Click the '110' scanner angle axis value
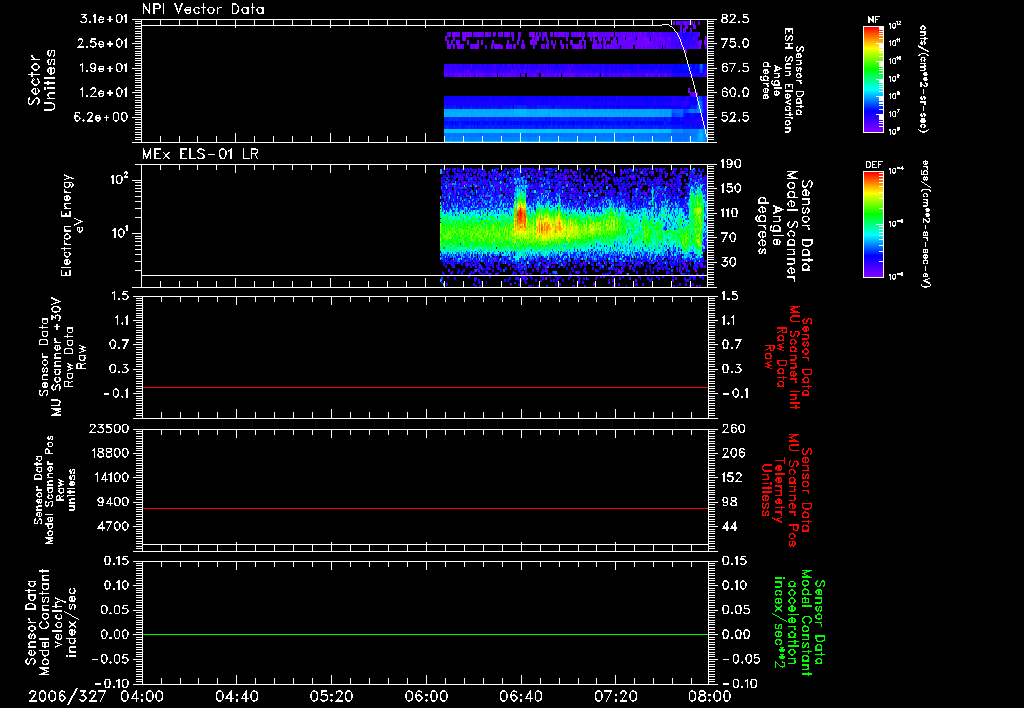The width and height of the screenshot is (1024, 708). (x=732, y=213)
